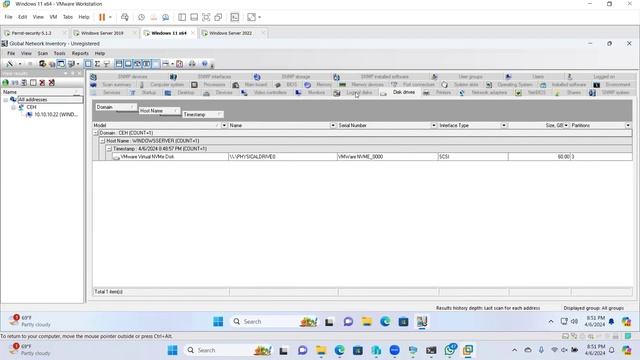Click the Timestamp grouping header box
The width and height of the screenshot is (640, 360).
pyautogui.click(x=203, y=115)
